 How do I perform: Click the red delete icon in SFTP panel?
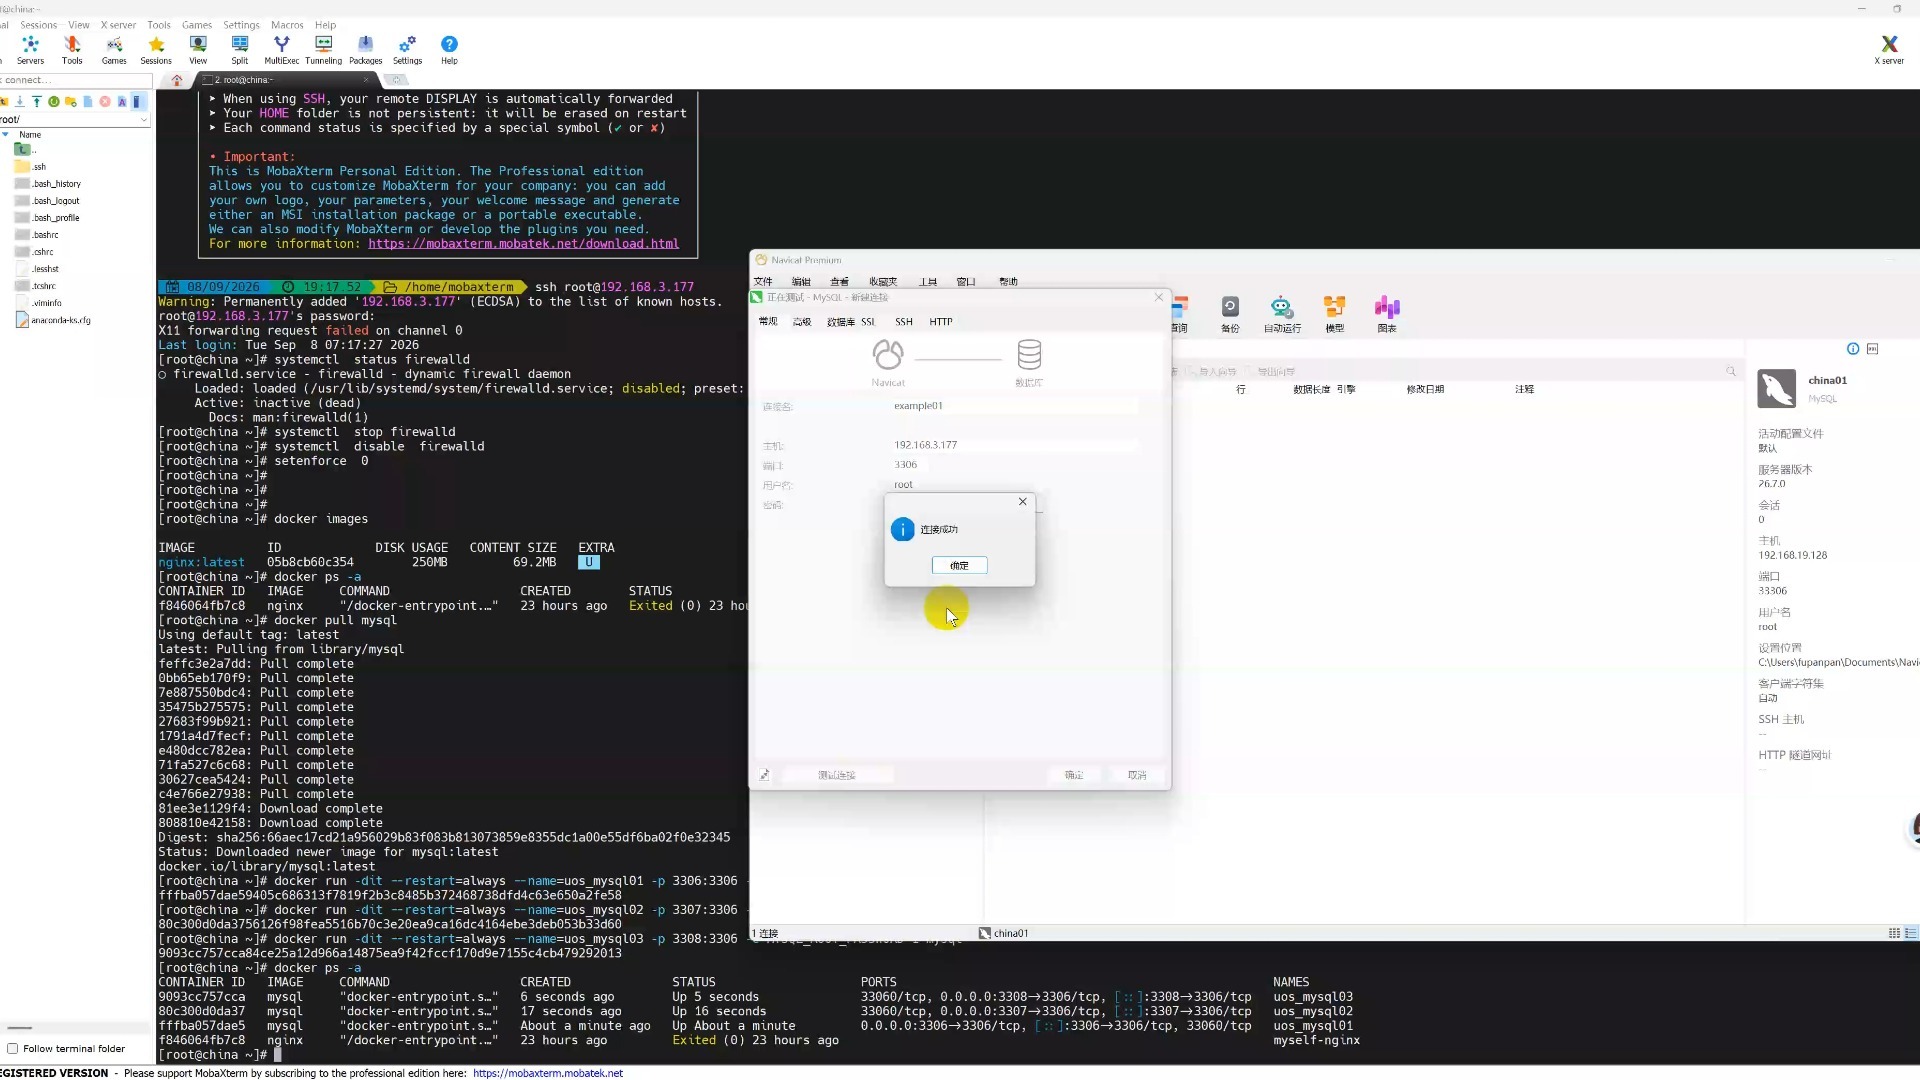point(105,102)
